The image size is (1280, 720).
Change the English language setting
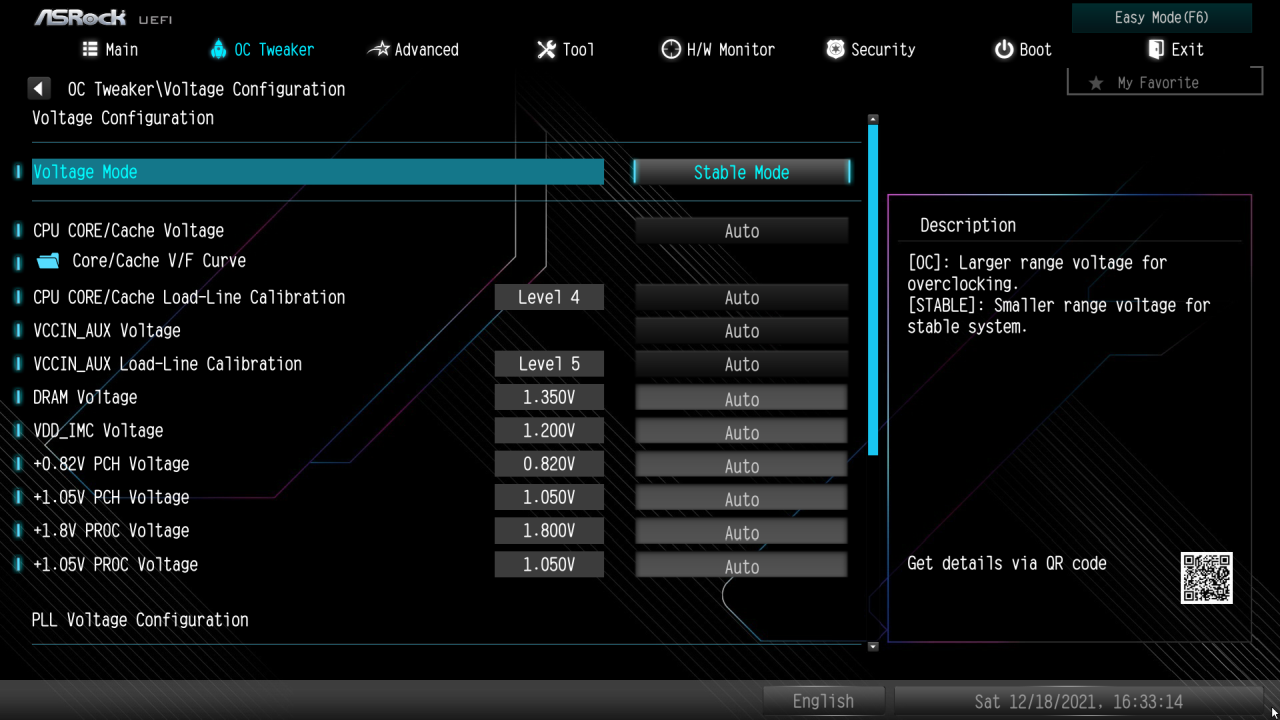(x=823, y=701)
